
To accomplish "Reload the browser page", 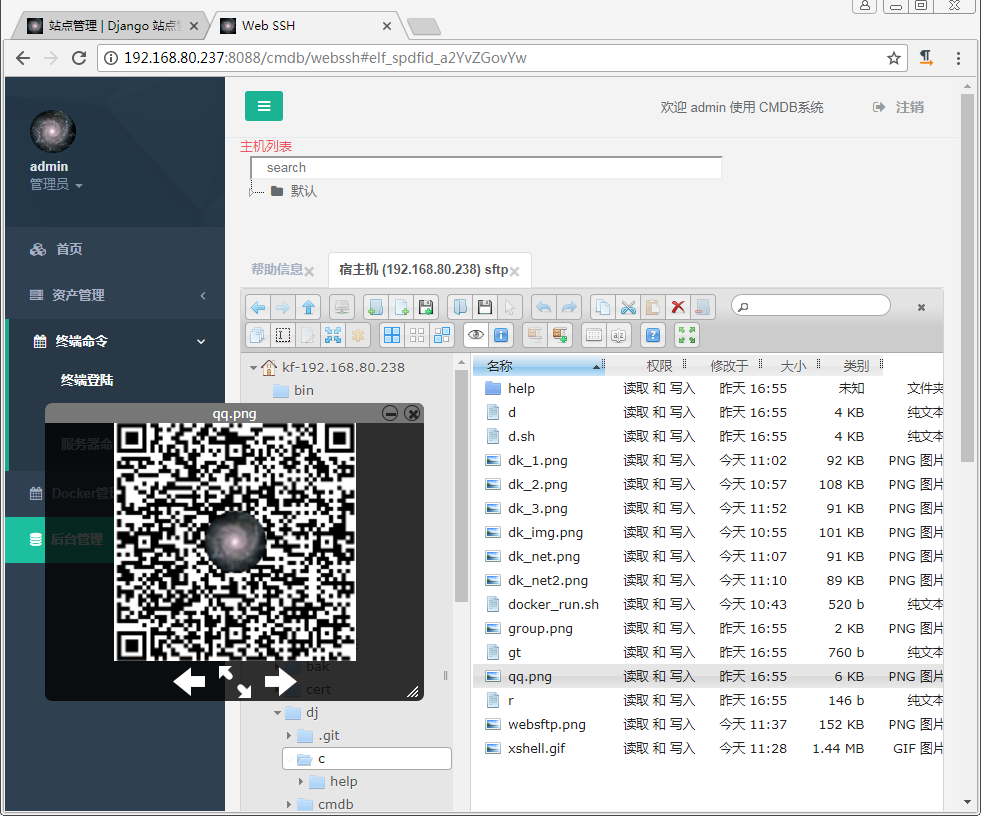I will coord(79,58).
